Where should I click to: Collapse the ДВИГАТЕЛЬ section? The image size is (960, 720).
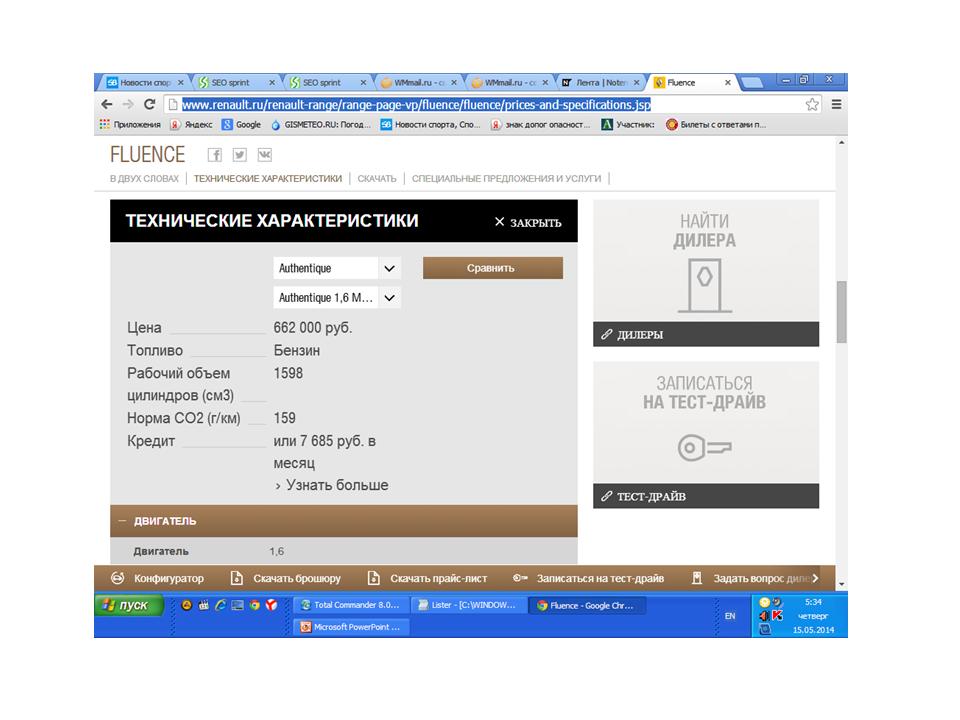click(343, 521)
